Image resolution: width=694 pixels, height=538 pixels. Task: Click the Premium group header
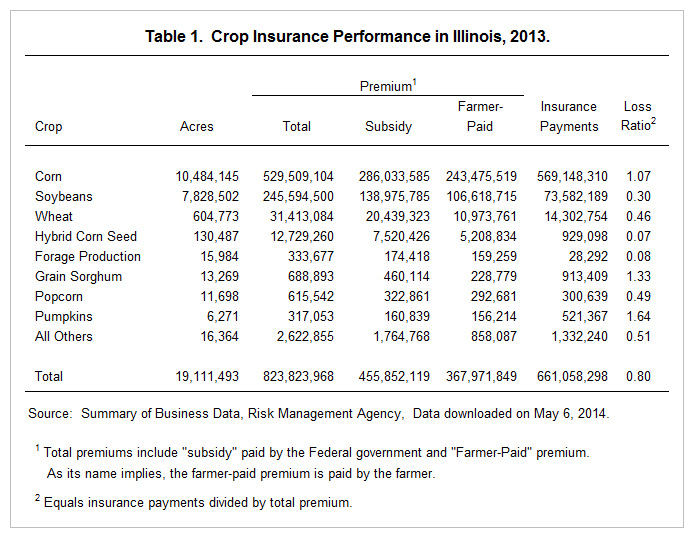388,85
